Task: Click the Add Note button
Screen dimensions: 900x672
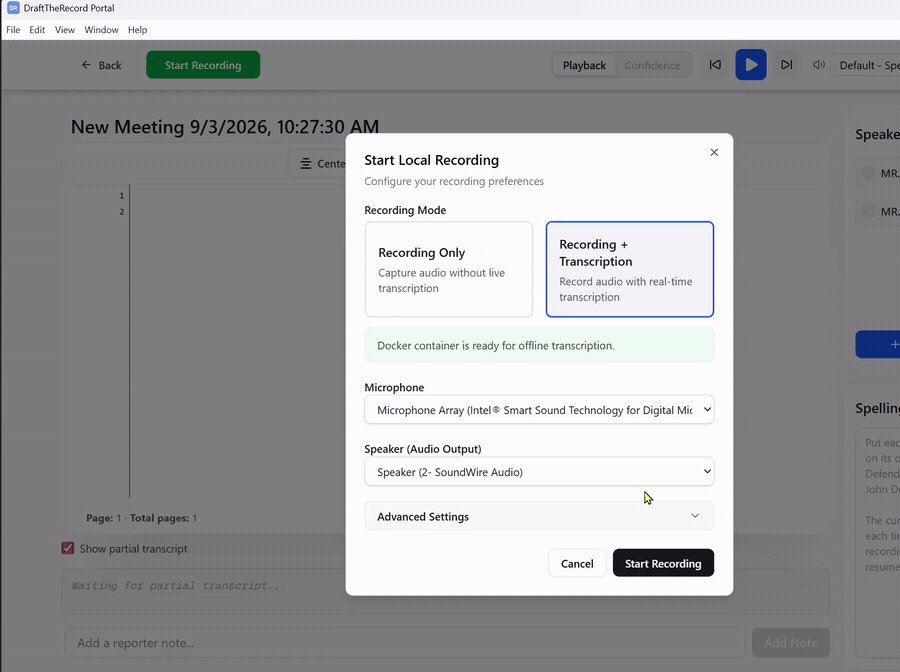Action: [x=790, y=643]
